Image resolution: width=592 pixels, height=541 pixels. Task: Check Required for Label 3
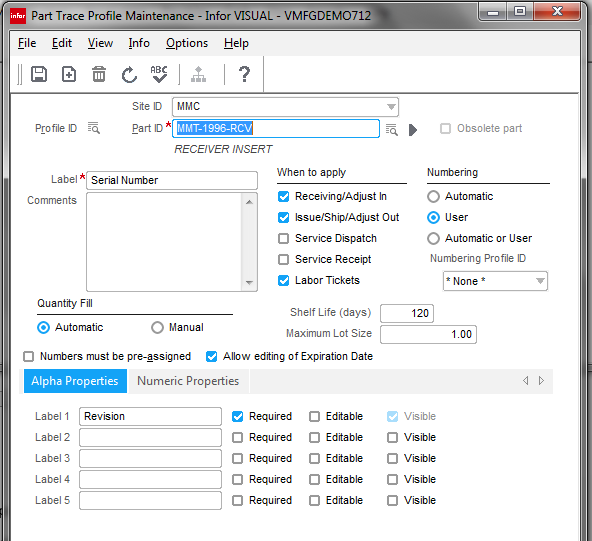237,458
